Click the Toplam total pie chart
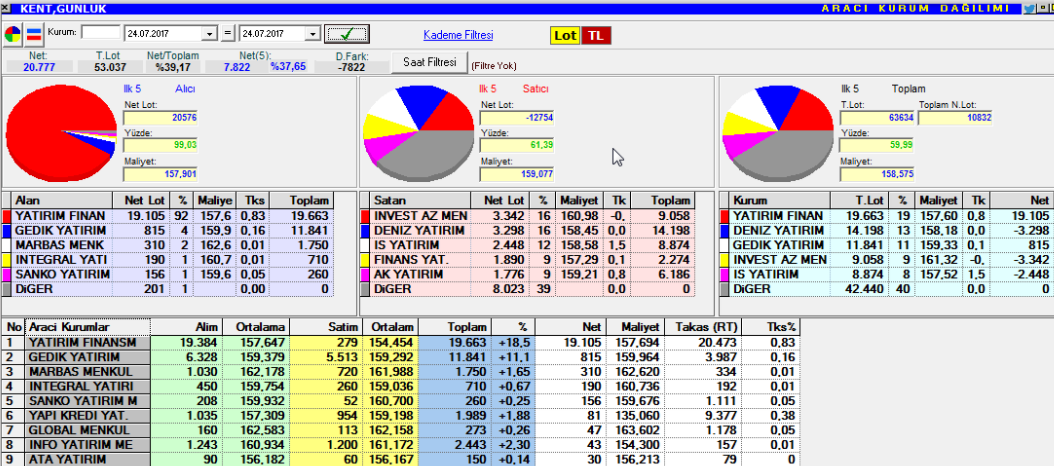This screenshot has height=466, width=1054. pos(778,132)
